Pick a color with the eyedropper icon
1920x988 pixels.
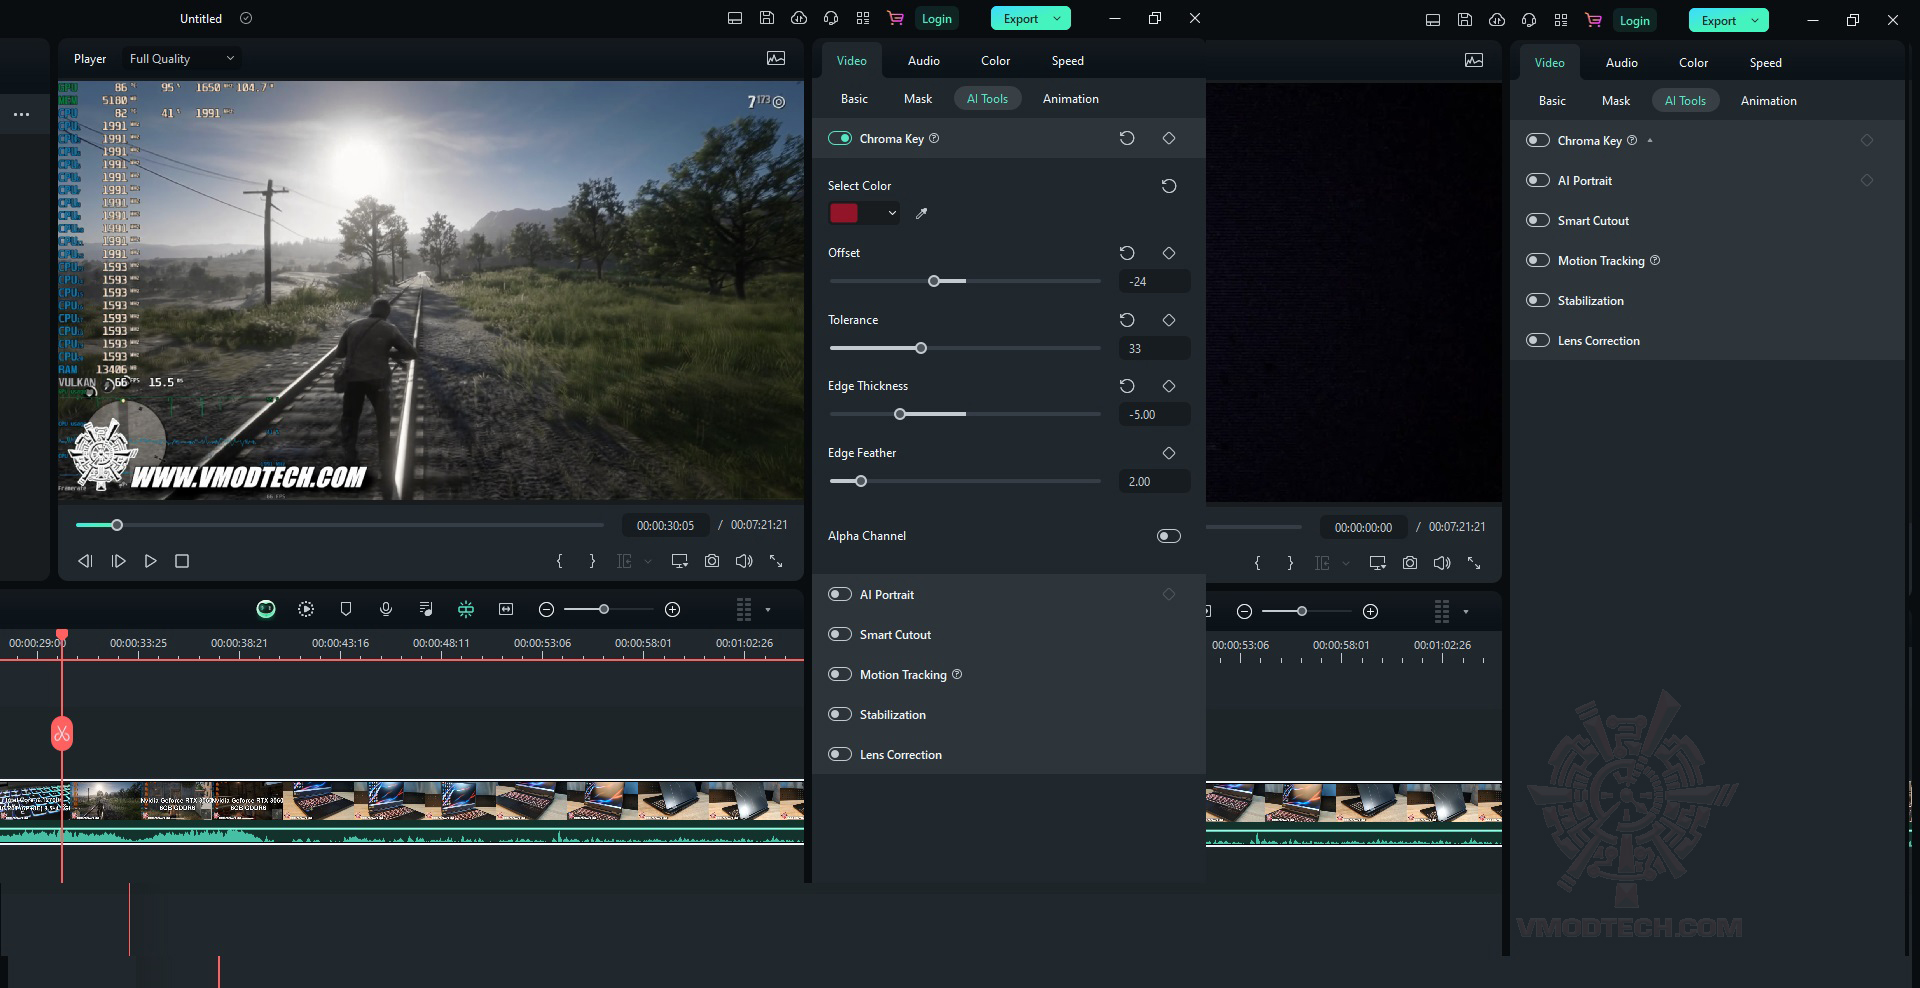coord(922,213)
